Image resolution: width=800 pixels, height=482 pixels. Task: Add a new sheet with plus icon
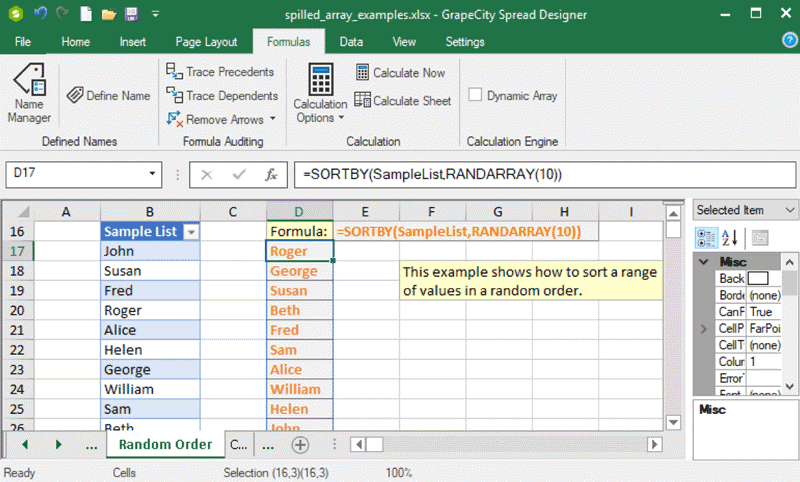(300, 444)
